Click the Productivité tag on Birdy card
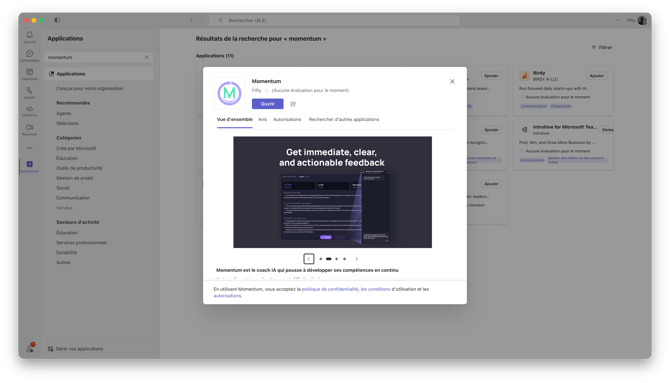The height and width of the screenshot is (383, 670). point(560,106)
